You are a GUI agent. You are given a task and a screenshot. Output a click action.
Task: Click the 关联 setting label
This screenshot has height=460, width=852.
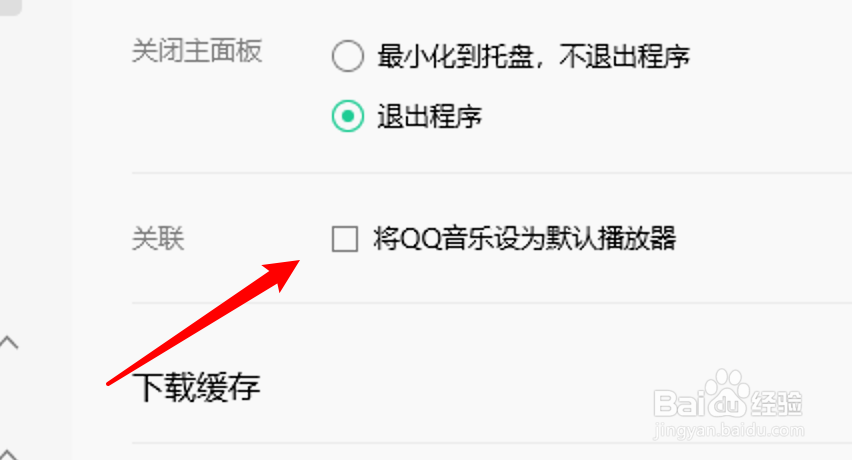[158, 239]
